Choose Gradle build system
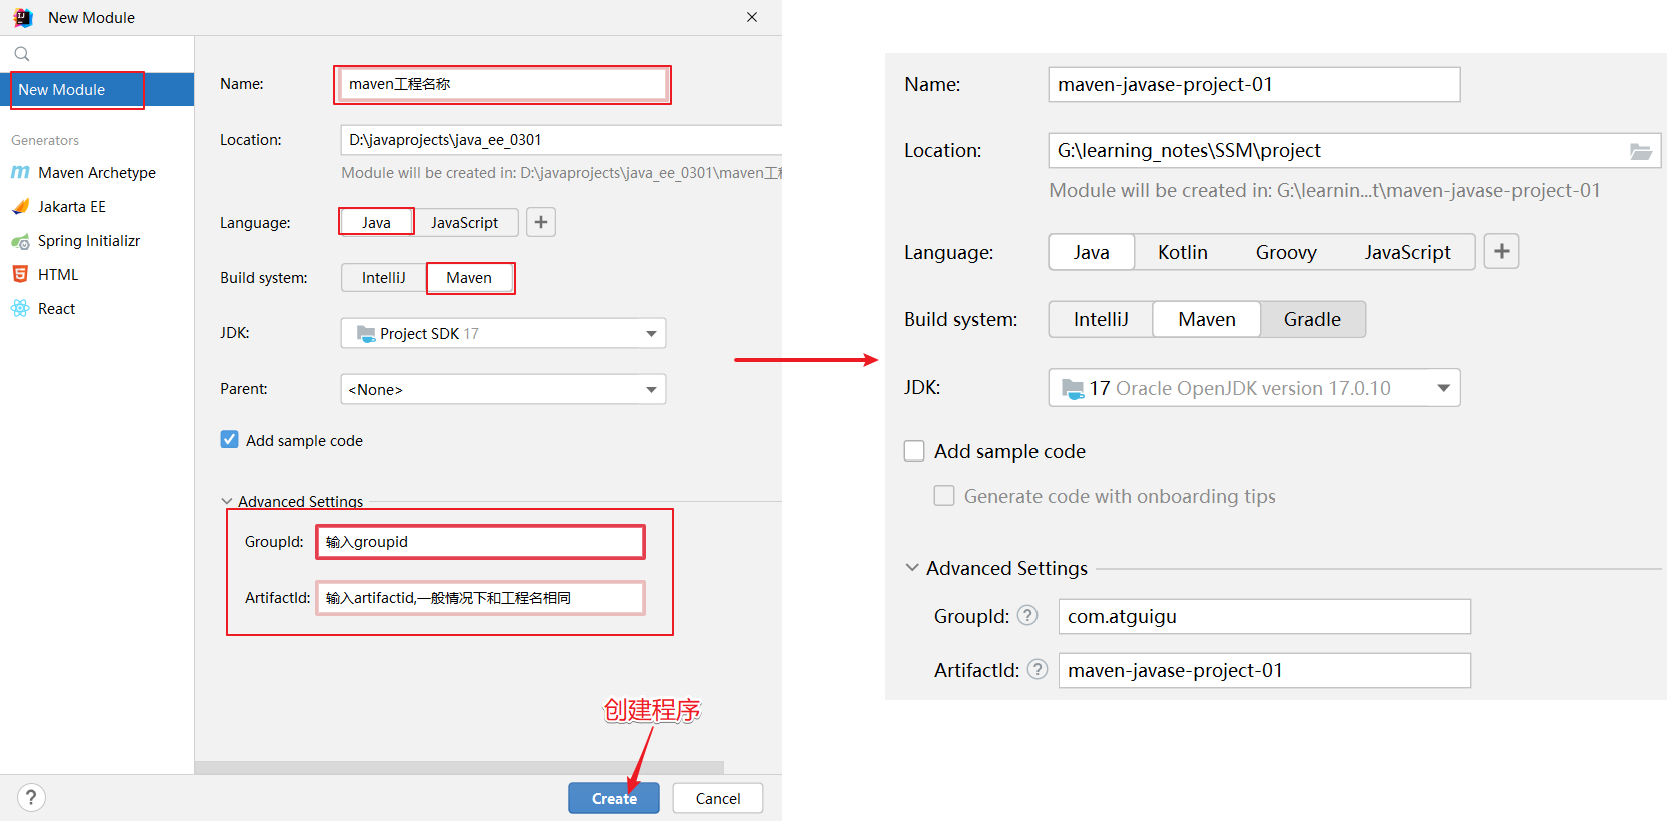Screen dimensions: 1667x821 [1312, 319]
